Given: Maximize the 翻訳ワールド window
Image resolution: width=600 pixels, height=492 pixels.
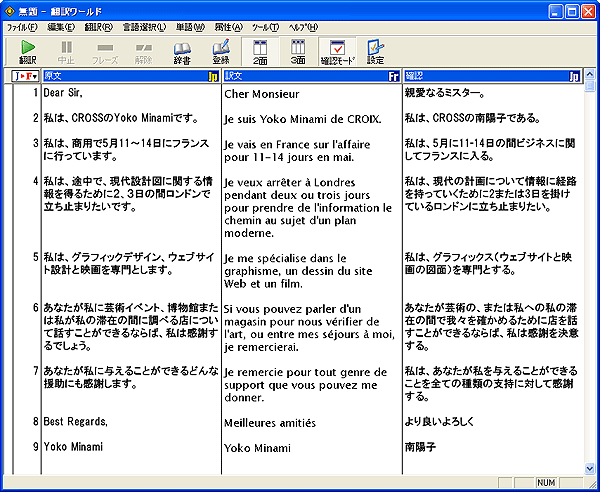Looking at the screenshot, I should (572, 12).
